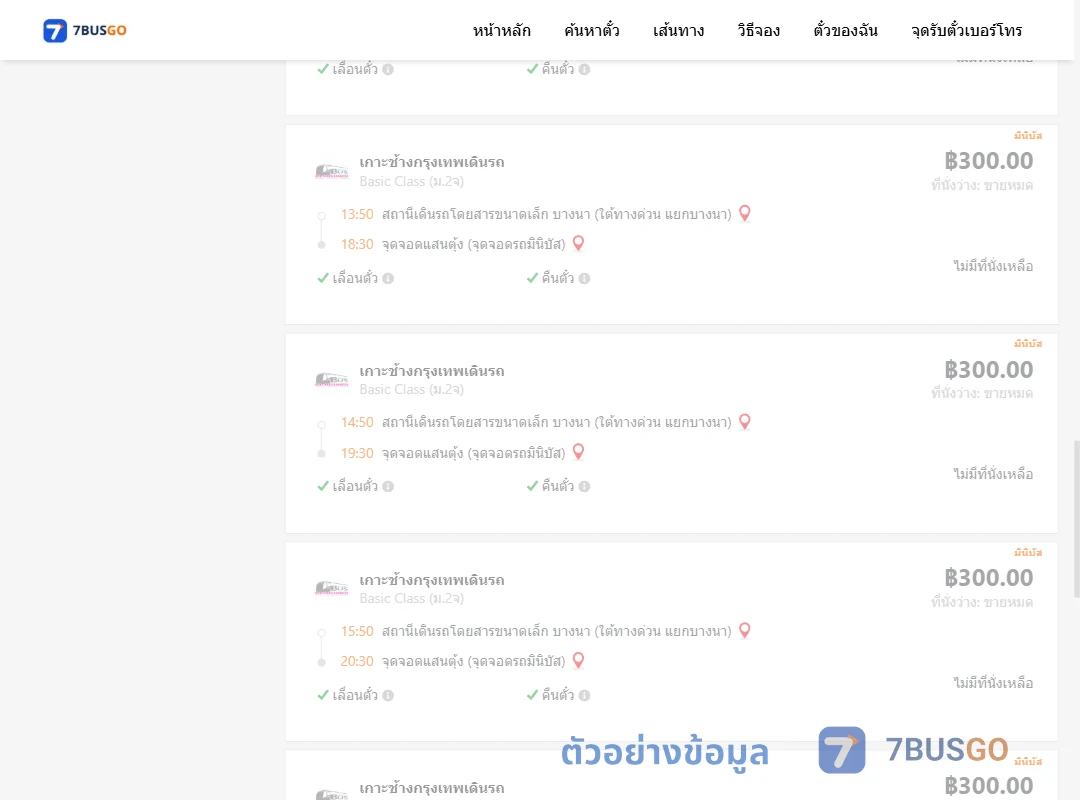Click ที่นั่งว่าง: ขายหมด in 15:50 card

(982, 602)
